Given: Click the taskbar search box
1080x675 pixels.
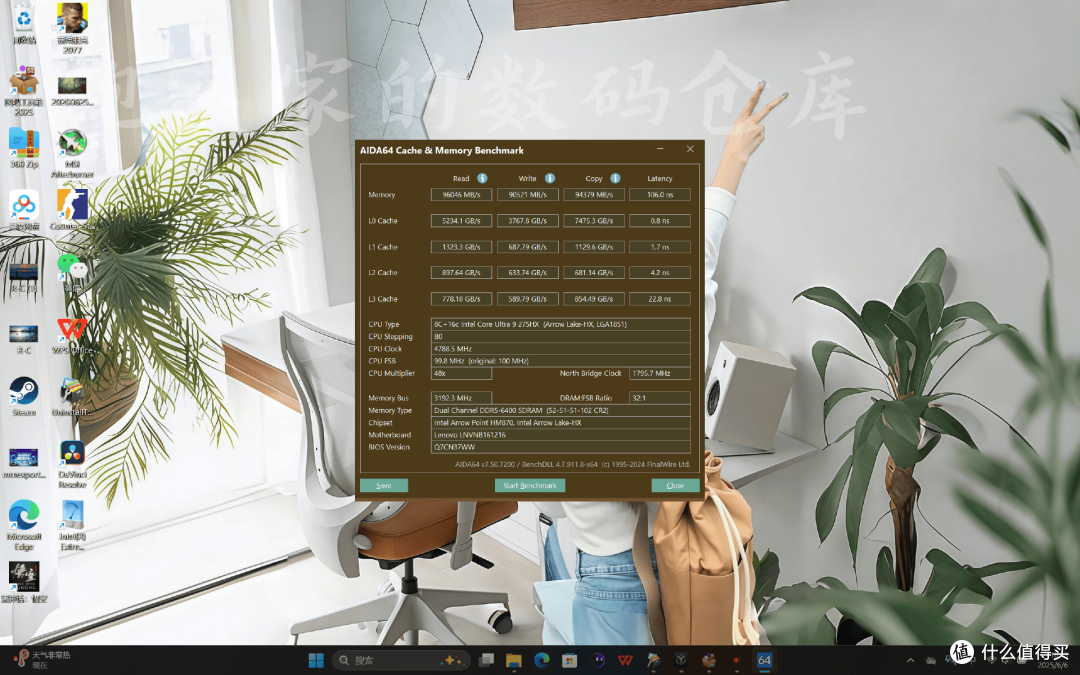Looking at the screenshot, I should point(402,661).
